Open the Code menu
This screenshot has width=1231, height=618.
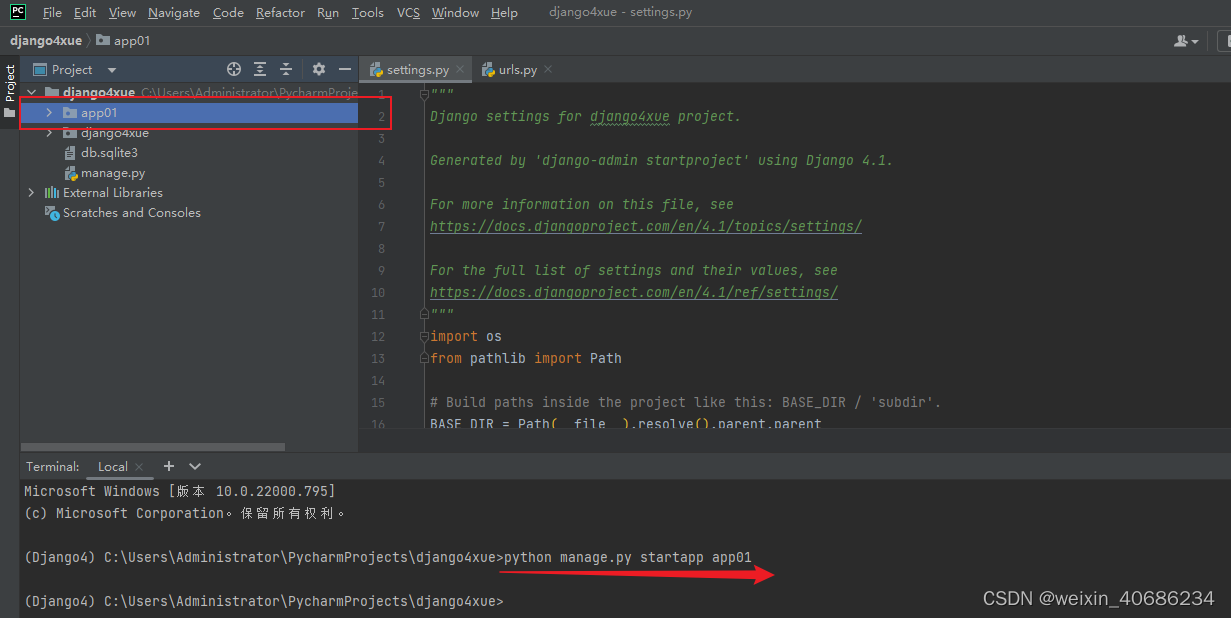(228, 13)
